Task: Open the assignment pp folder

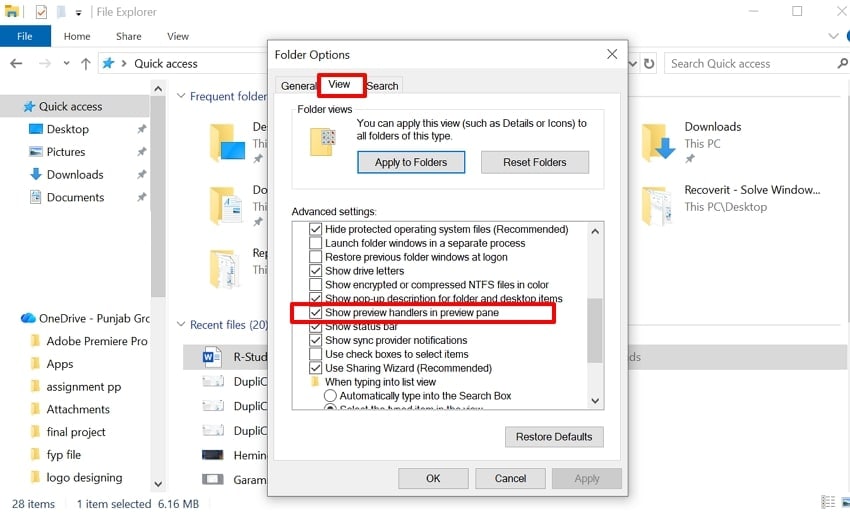Action: [83, 387]
